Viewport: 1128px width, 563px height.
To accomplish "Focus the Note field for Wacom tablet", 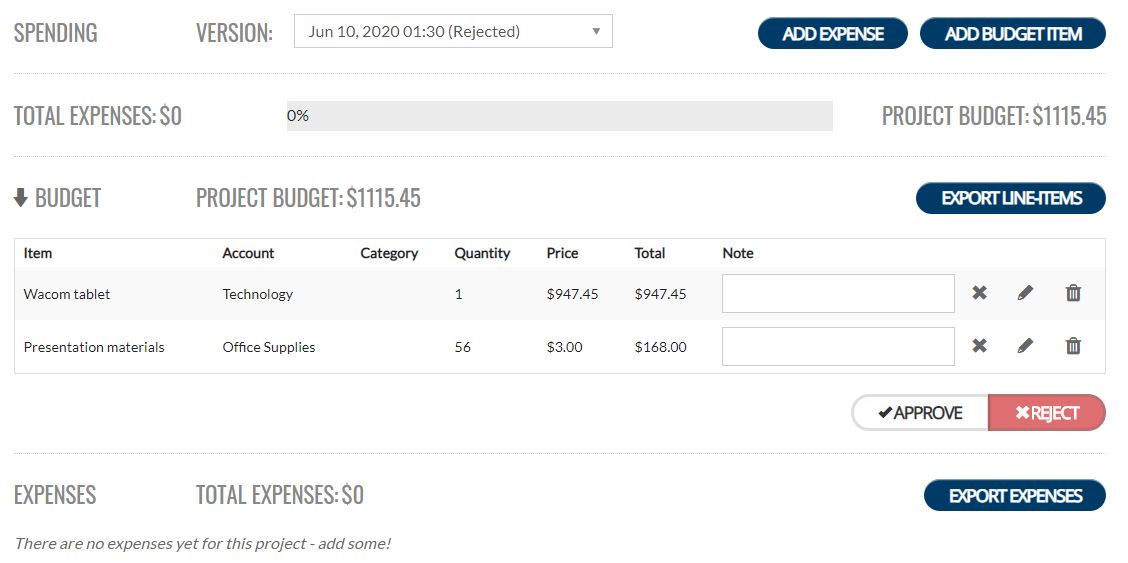I will click(x=838, y=293).
